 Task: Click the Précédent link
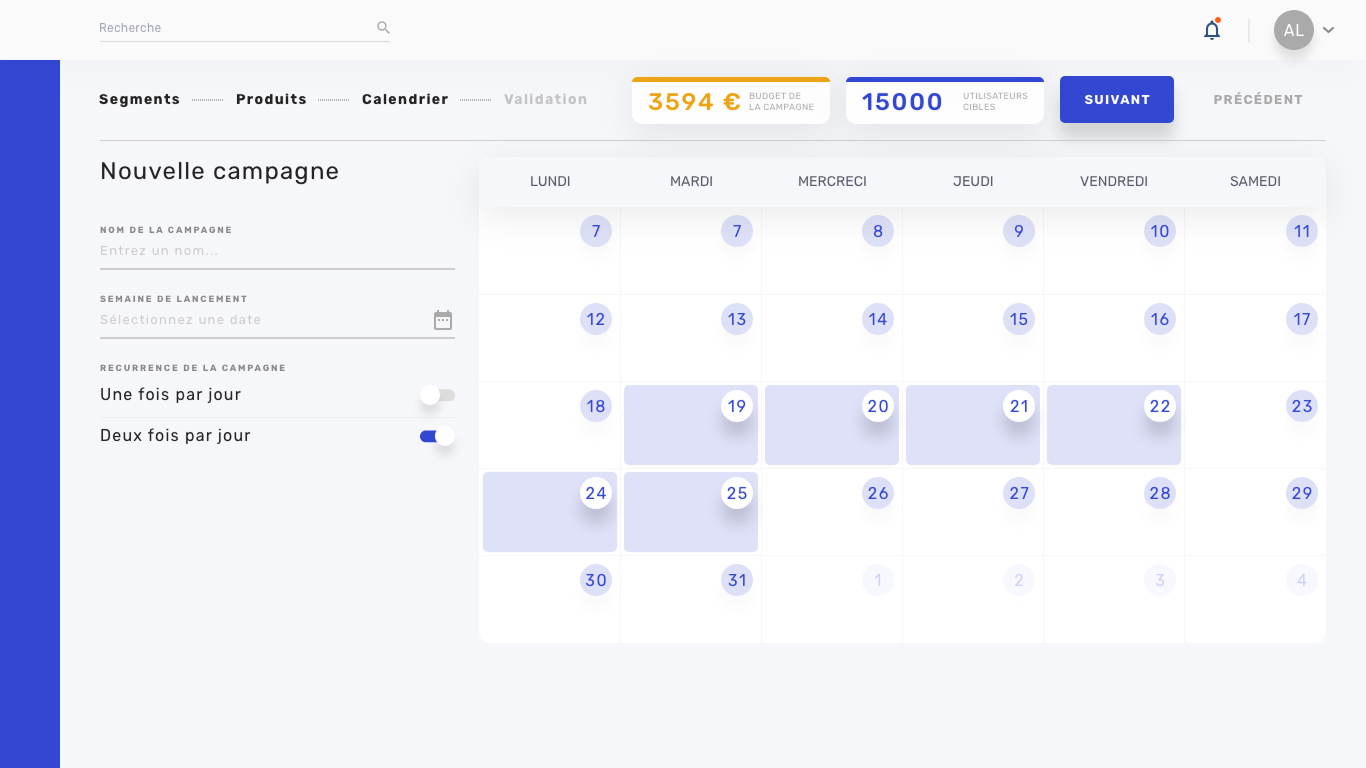click(x=1257, y=100)
